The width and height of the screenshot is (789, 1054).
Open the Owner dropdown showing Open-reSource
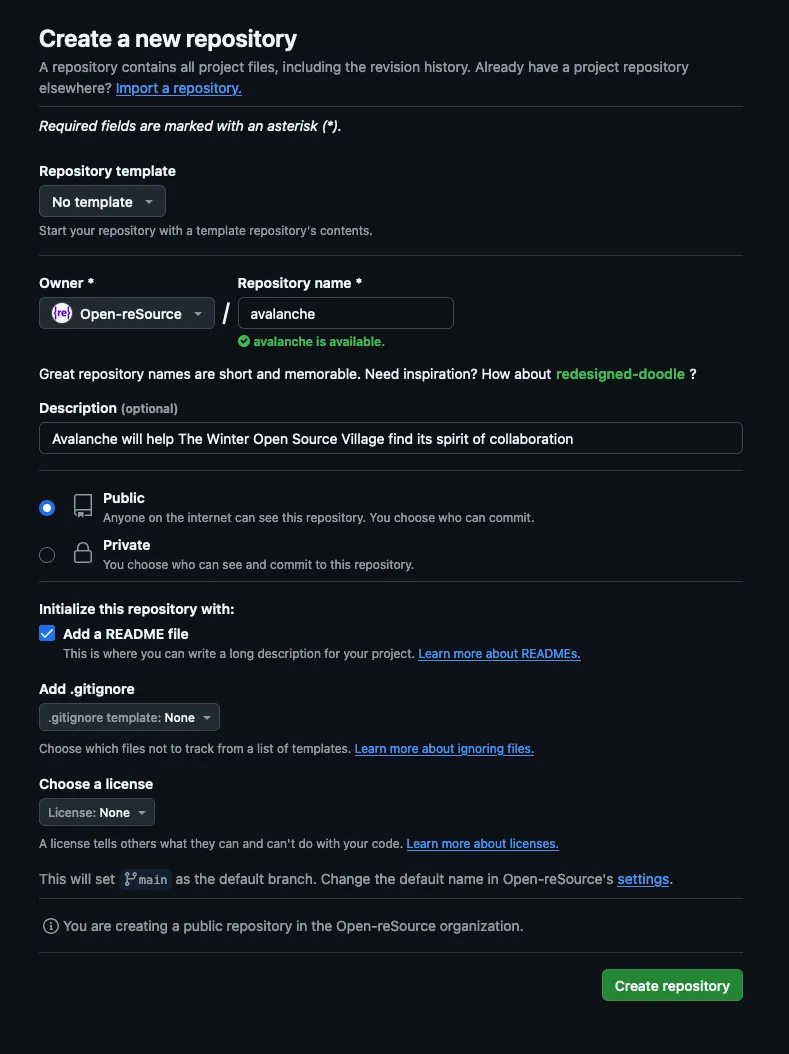127,314
